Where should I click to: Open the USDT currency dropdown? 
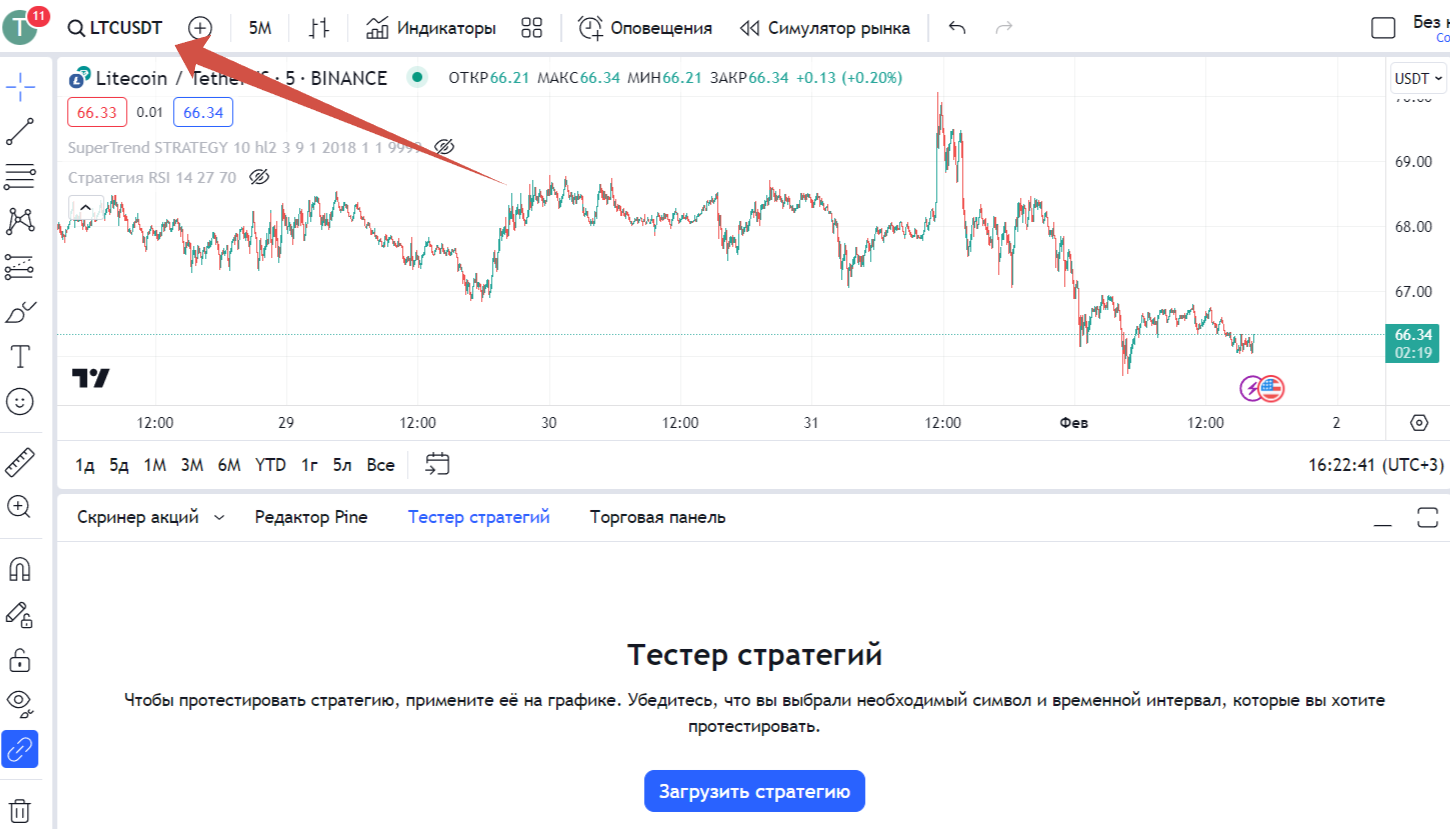tap(1418, 78)
